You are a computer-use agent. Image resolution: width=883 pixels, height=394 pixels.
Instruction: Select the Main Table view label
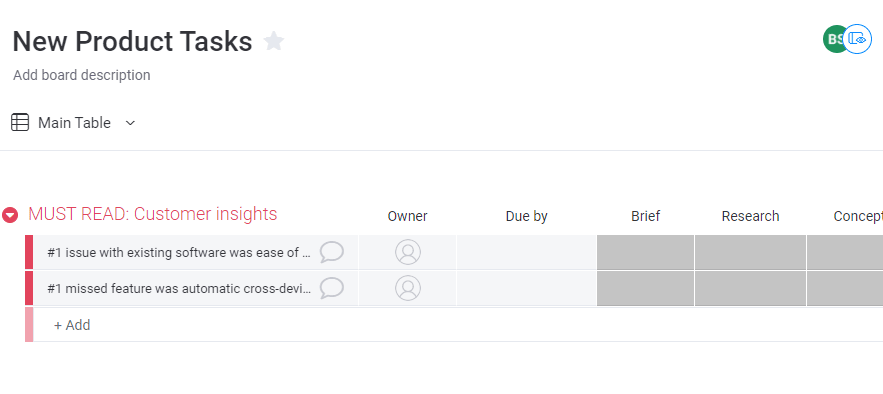[x=74, y=123]
